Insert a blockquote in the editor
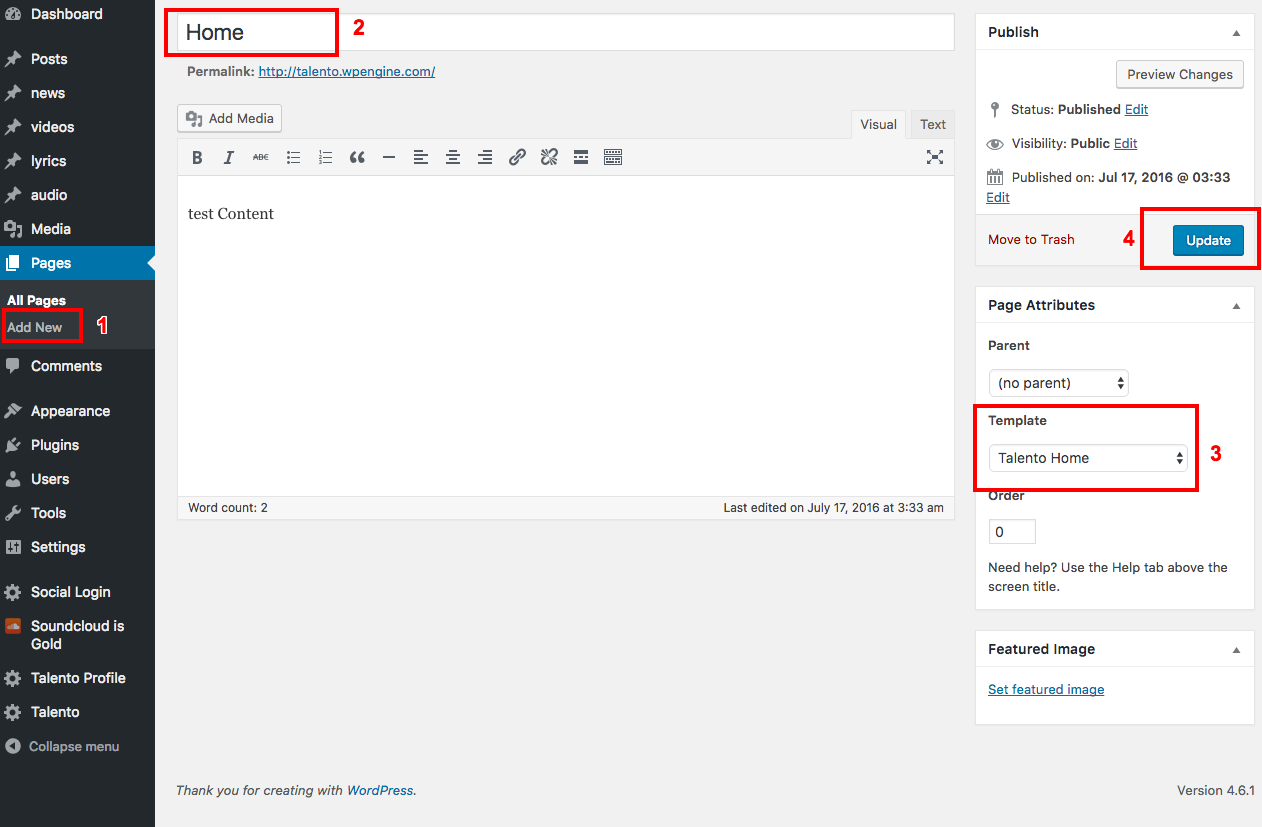This screenshot has height=827, width=1262. click(x=357, y=157)
